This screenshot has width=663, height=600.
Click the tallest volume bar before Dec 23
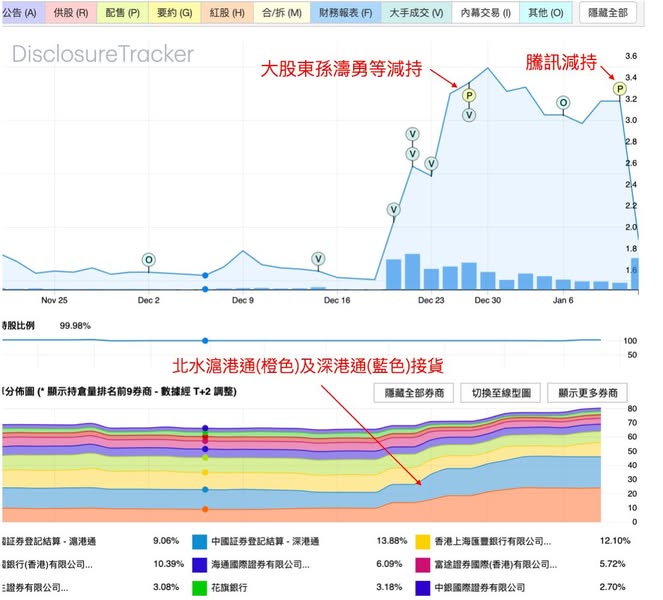click(x=412, y=271)
